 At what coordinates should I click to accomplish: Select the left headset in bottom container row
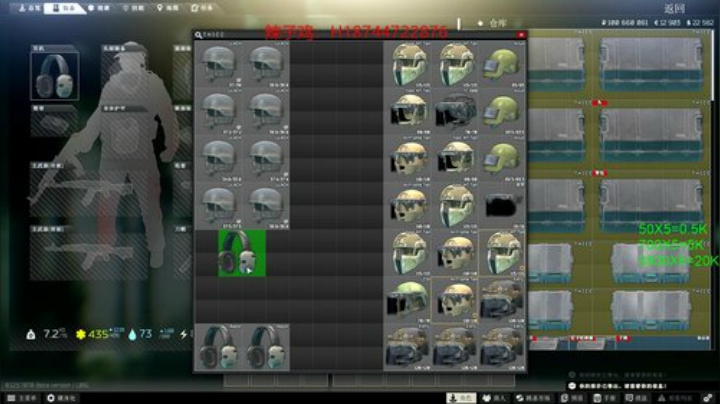(219, 347)
